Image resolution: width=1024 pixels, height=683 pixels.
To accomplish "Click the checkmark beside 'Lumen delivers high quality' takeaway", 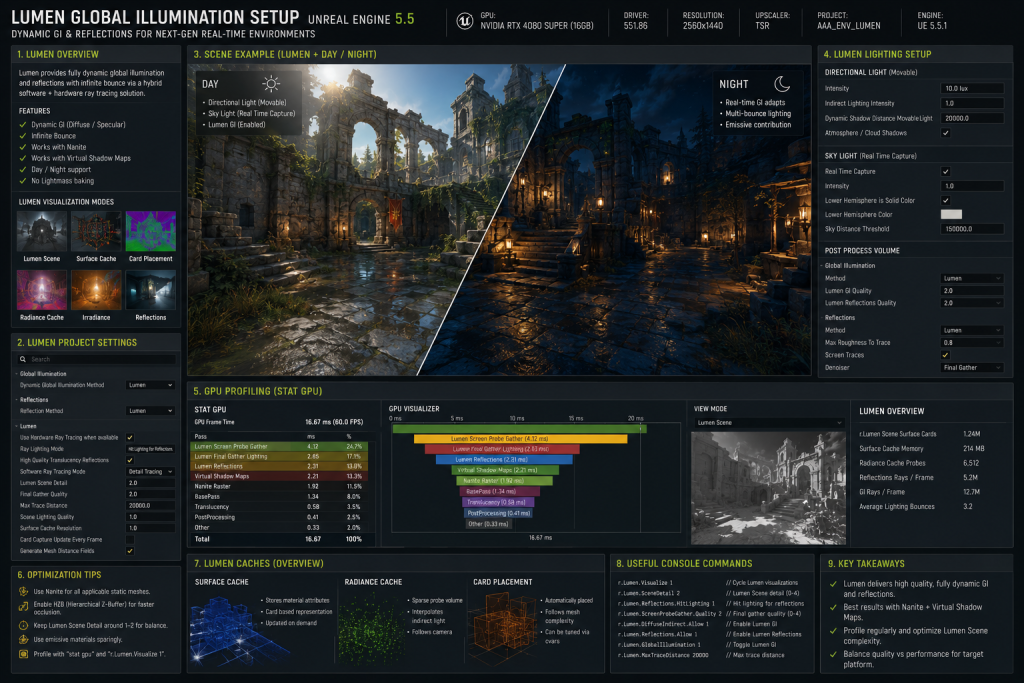I will (833, 584).
